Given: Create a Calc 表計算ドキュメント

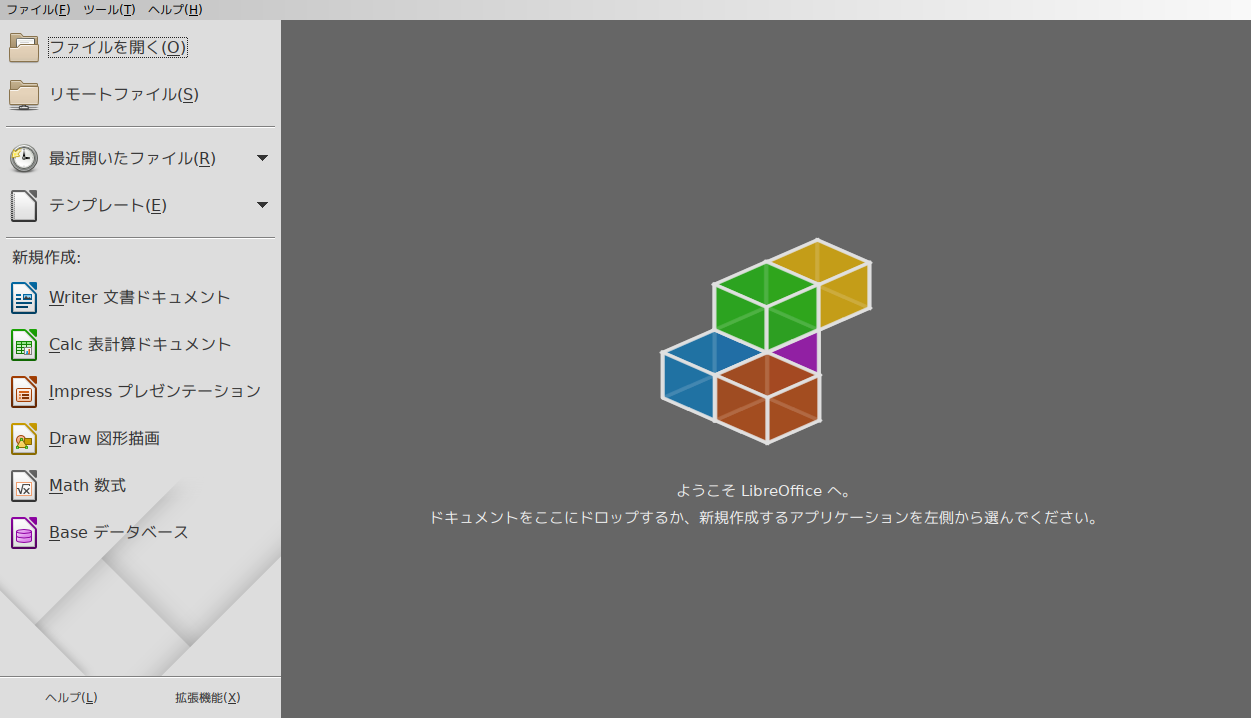Looking at the screenshot, I should pyautogui.click(x=140, y=345).
